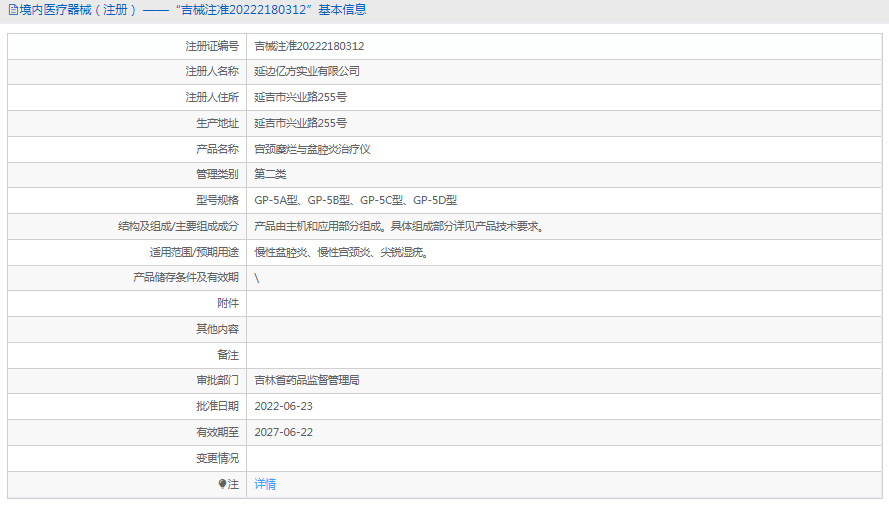
Task: Click the 审批部门 label
Action: [x=218, y=380]
